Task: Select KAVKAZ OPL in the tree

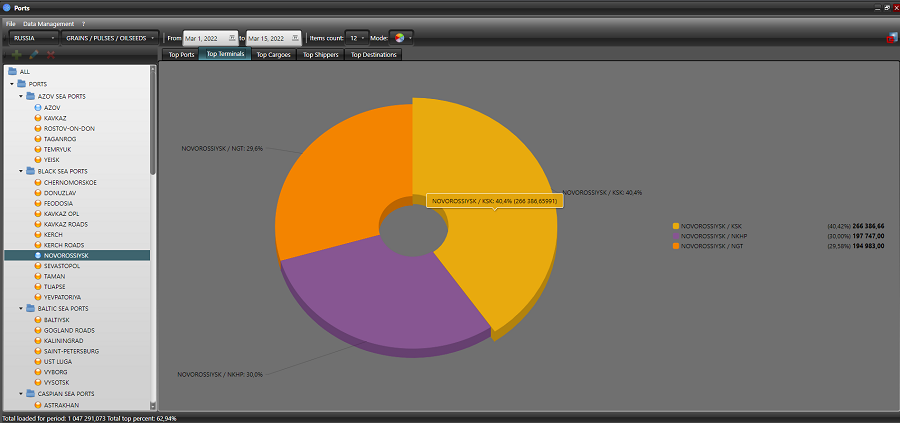Action: (62, 214)
